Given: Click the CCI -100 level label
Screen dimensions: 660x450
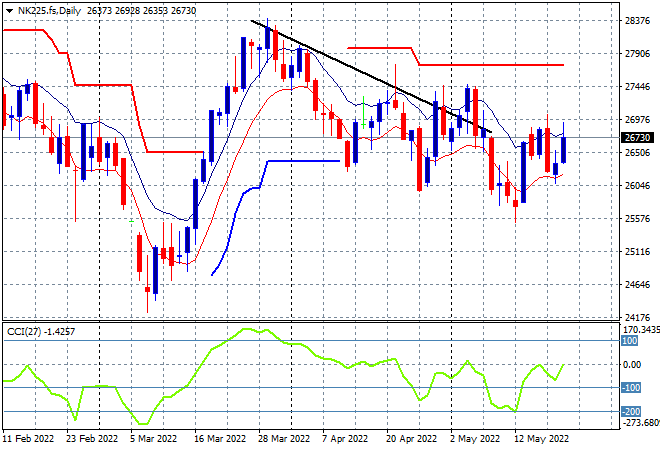Looking at the screenshot, I should pyautogui.click(x=631, y=388).
